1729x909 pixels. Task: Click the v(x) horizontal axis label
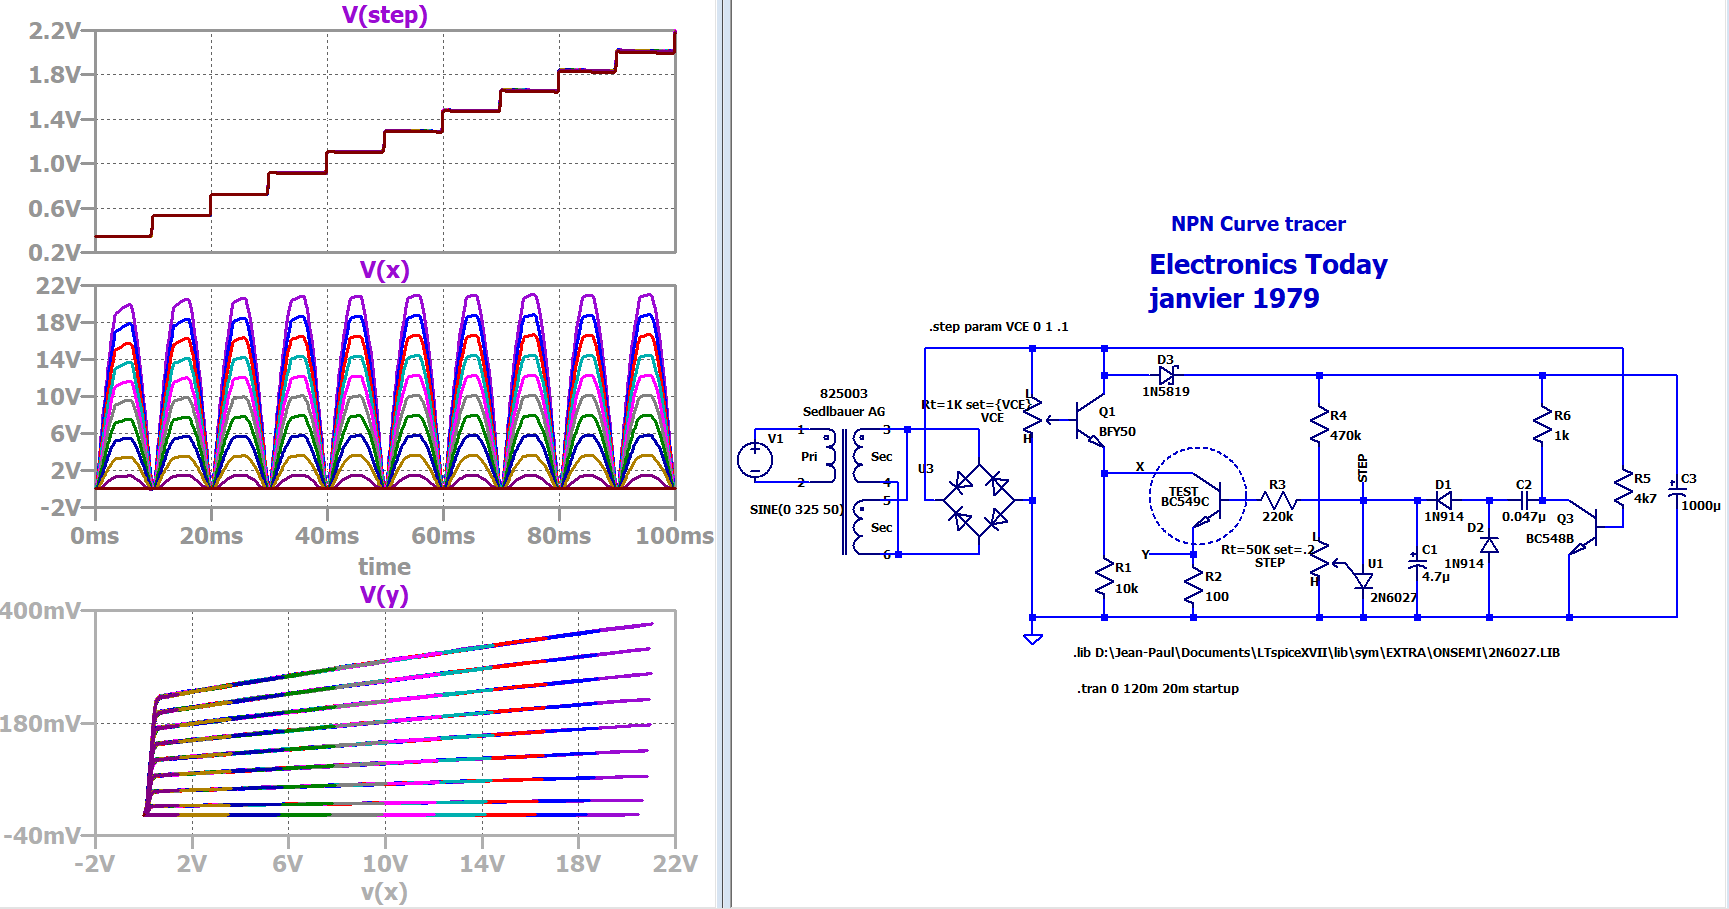click(384, 892)
